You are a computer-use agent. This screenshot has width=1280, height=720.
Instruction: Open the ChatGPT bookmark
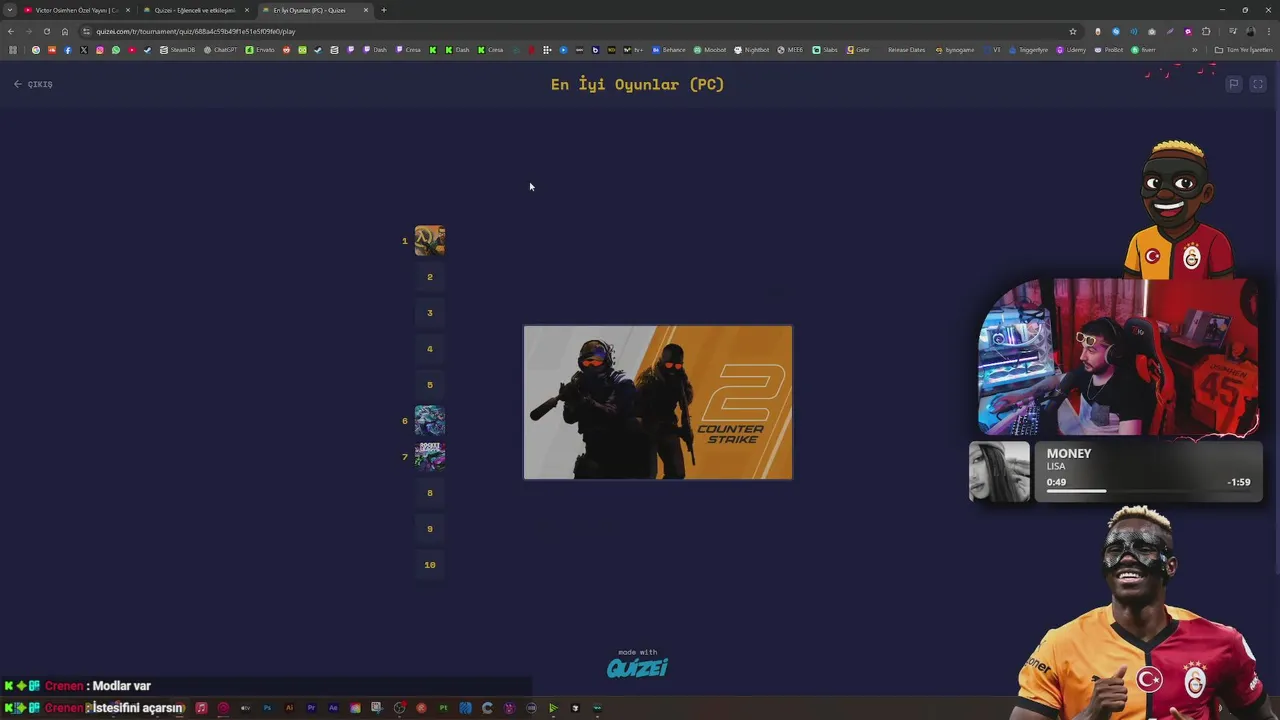pos(221,50)
